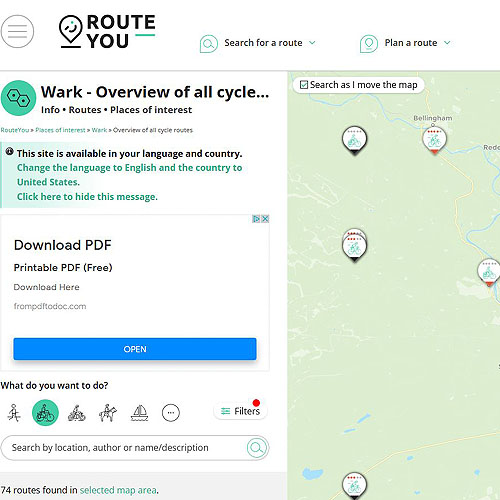This screenshot has width=500, height=500.
Task: Click the Search for a route magnifier icon
Action: tap(209, 44)
